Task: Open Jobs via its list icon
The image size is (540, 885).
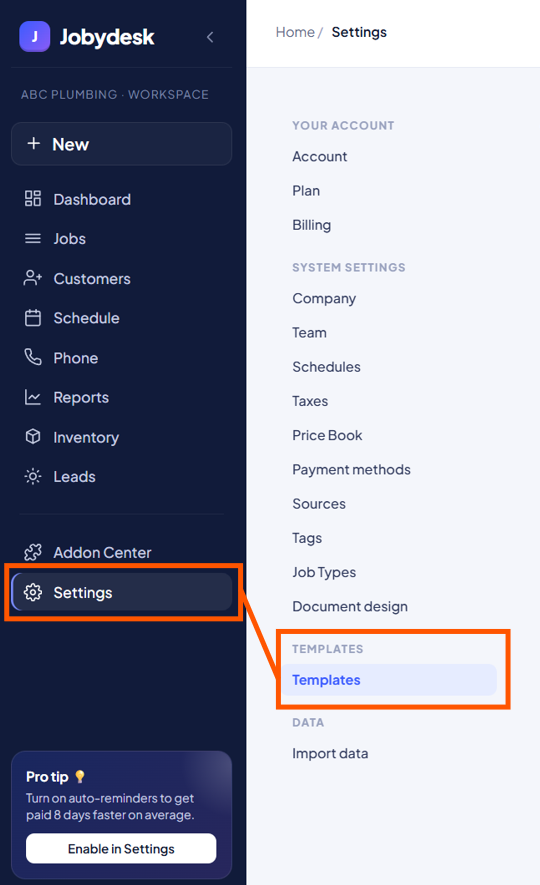Action: coord(33,239)
